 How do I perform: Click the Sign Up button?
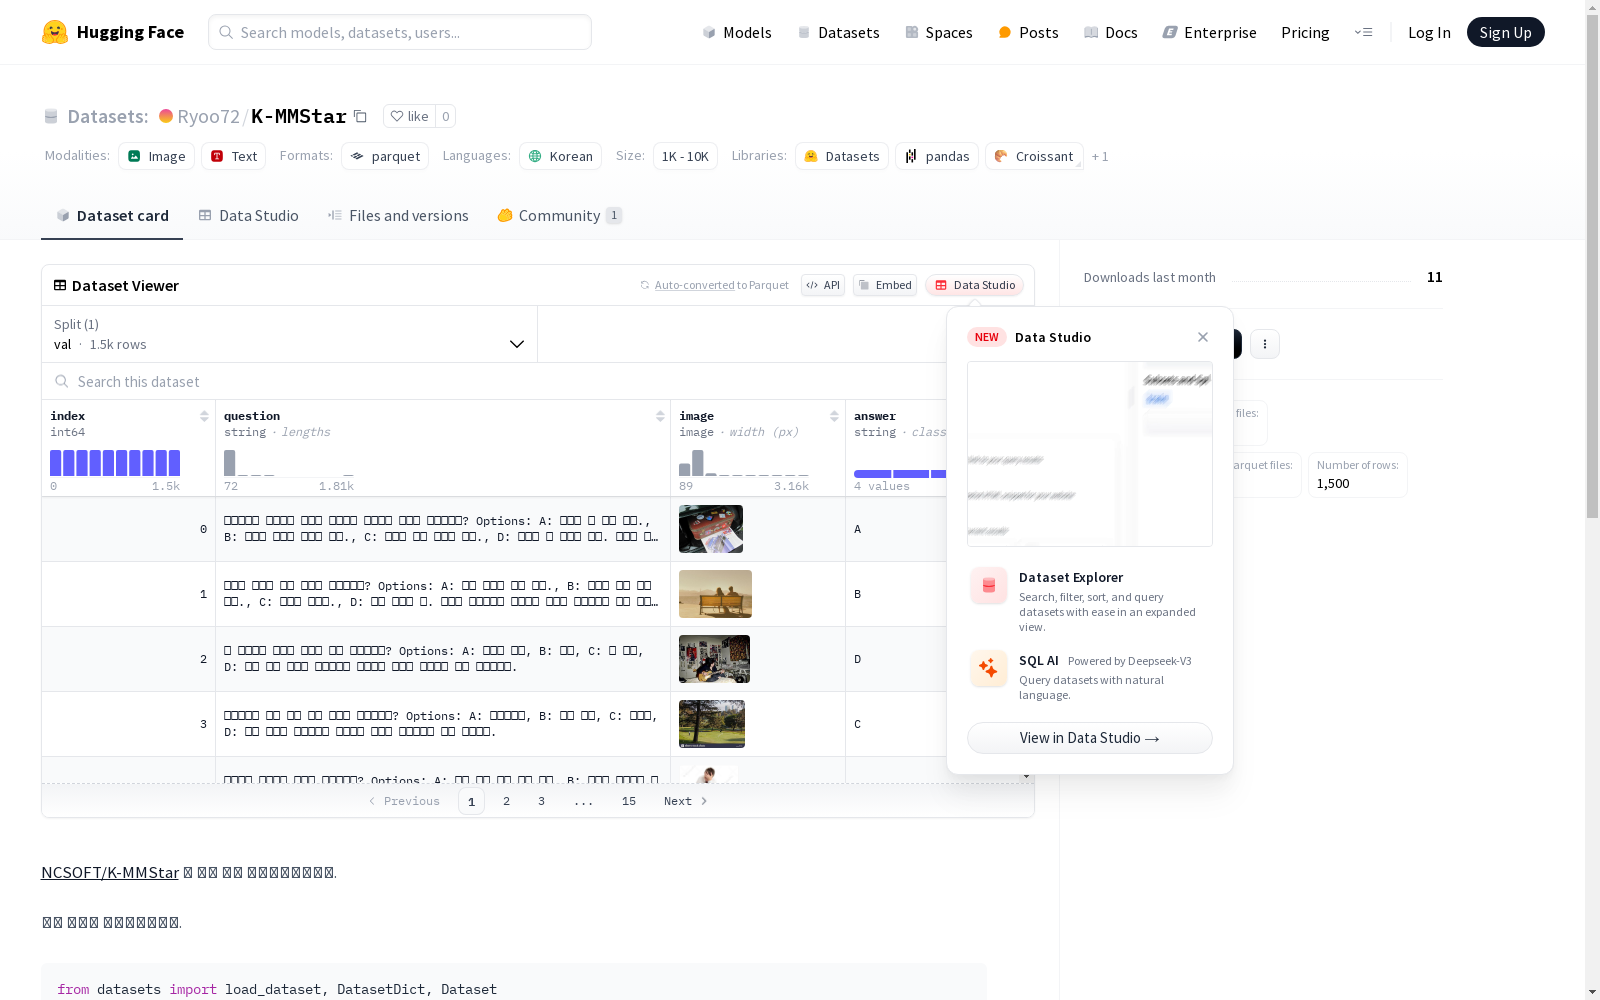click(x=1505, y=32)
